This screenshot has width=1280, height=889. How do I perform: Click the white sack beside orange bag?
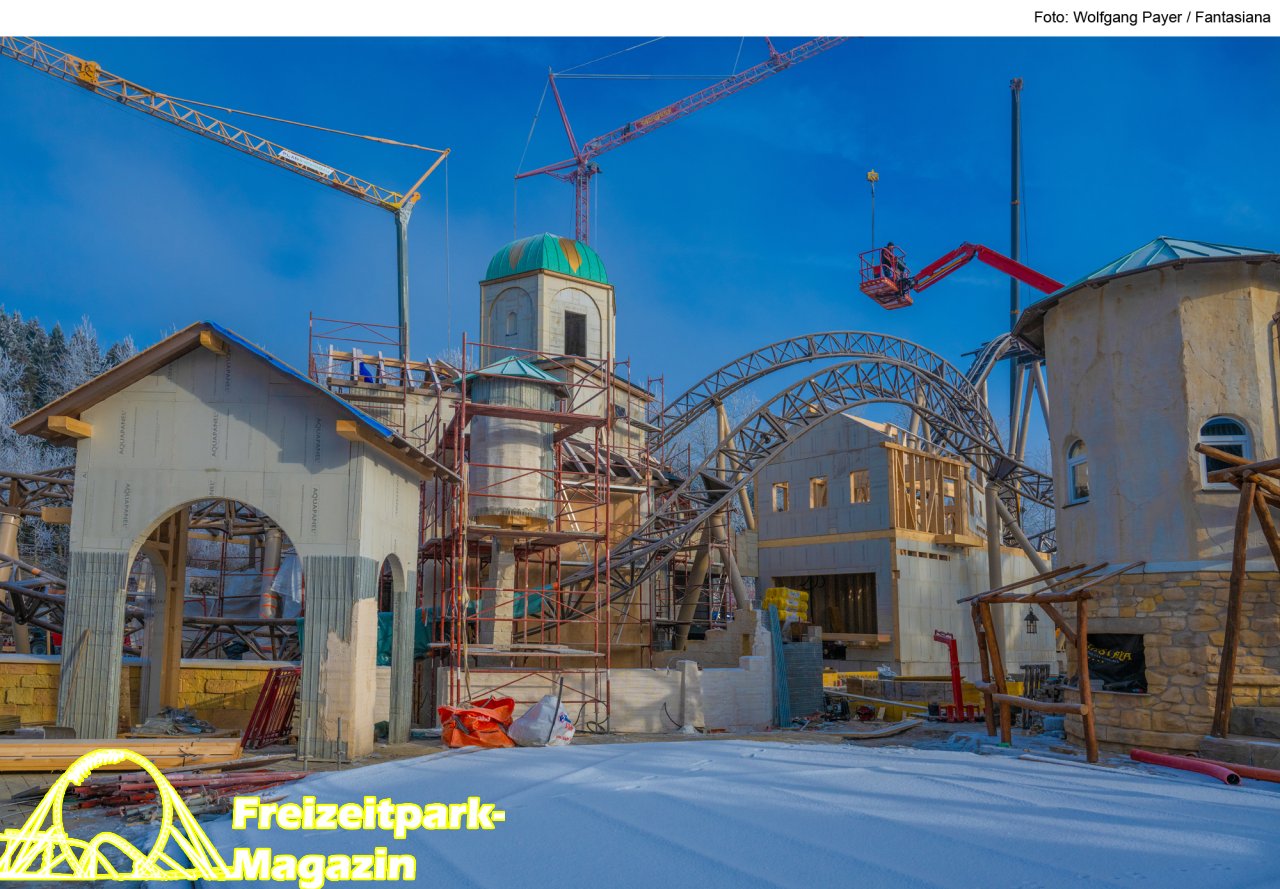pos(542,722)
